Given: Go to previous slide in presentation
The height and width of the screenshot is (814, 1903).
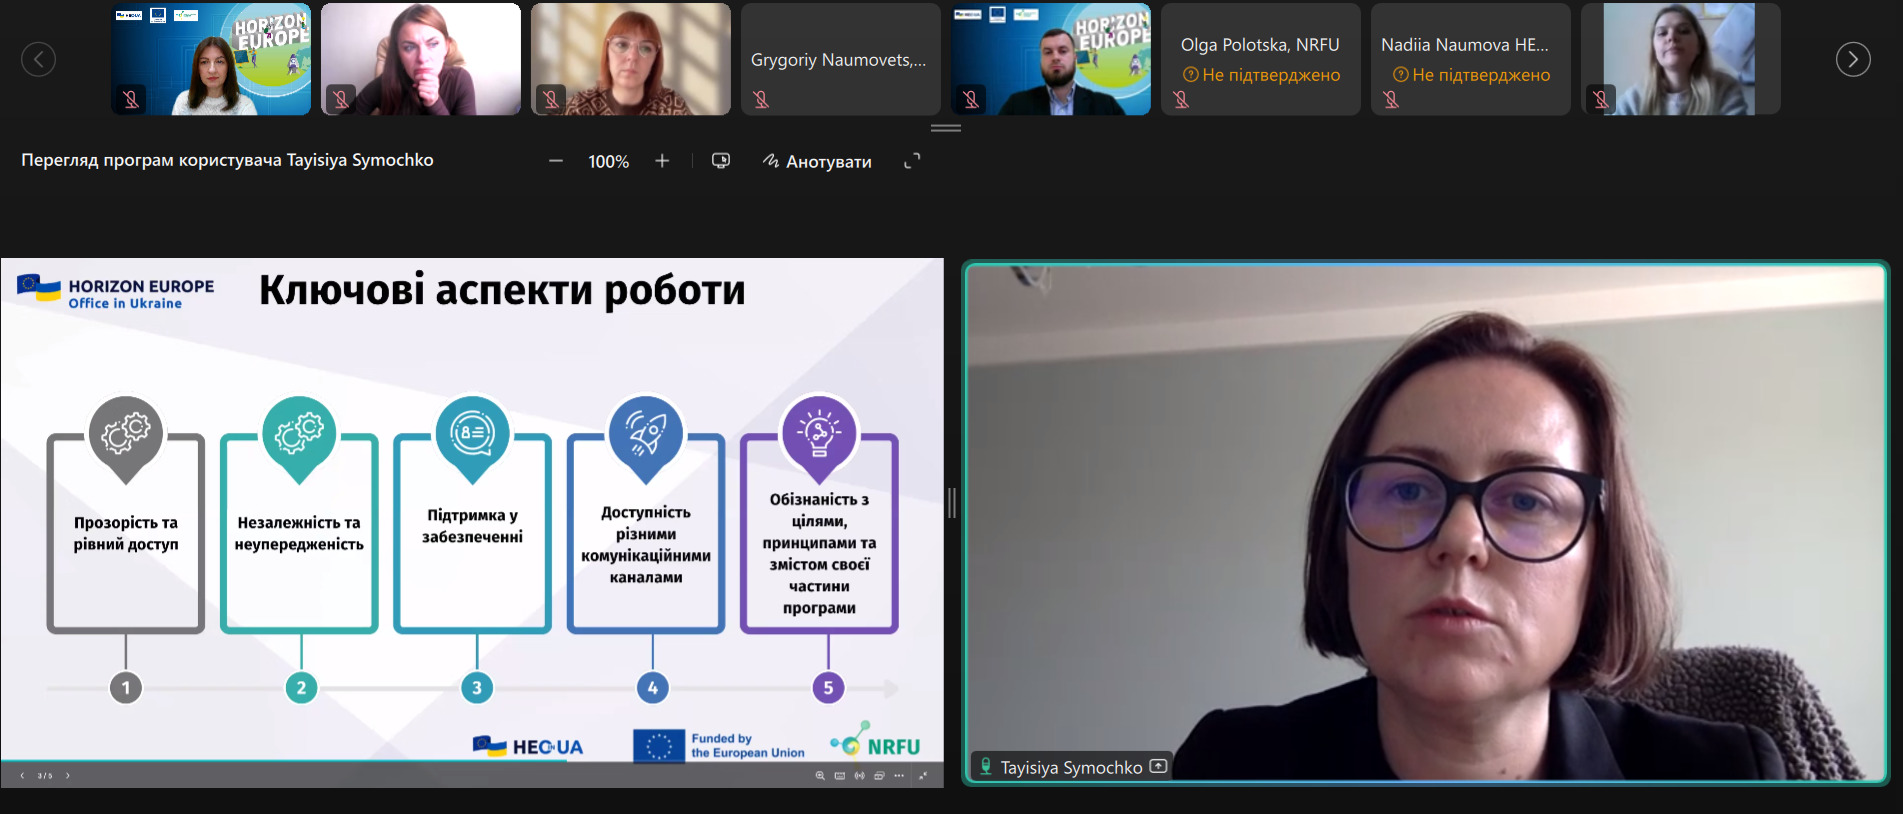Looking at the screenshot, I should [x=22, y=775].
